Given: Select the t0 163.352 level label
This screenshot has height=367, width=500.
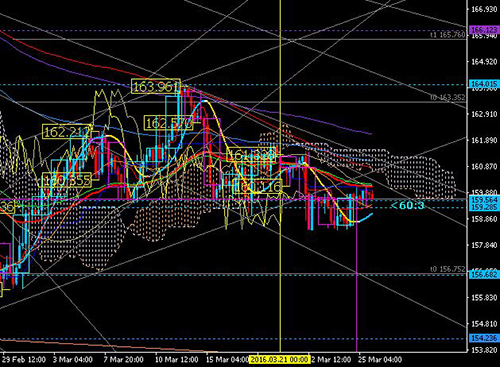Looking at the screenshot, I should [x=447, y=97].
